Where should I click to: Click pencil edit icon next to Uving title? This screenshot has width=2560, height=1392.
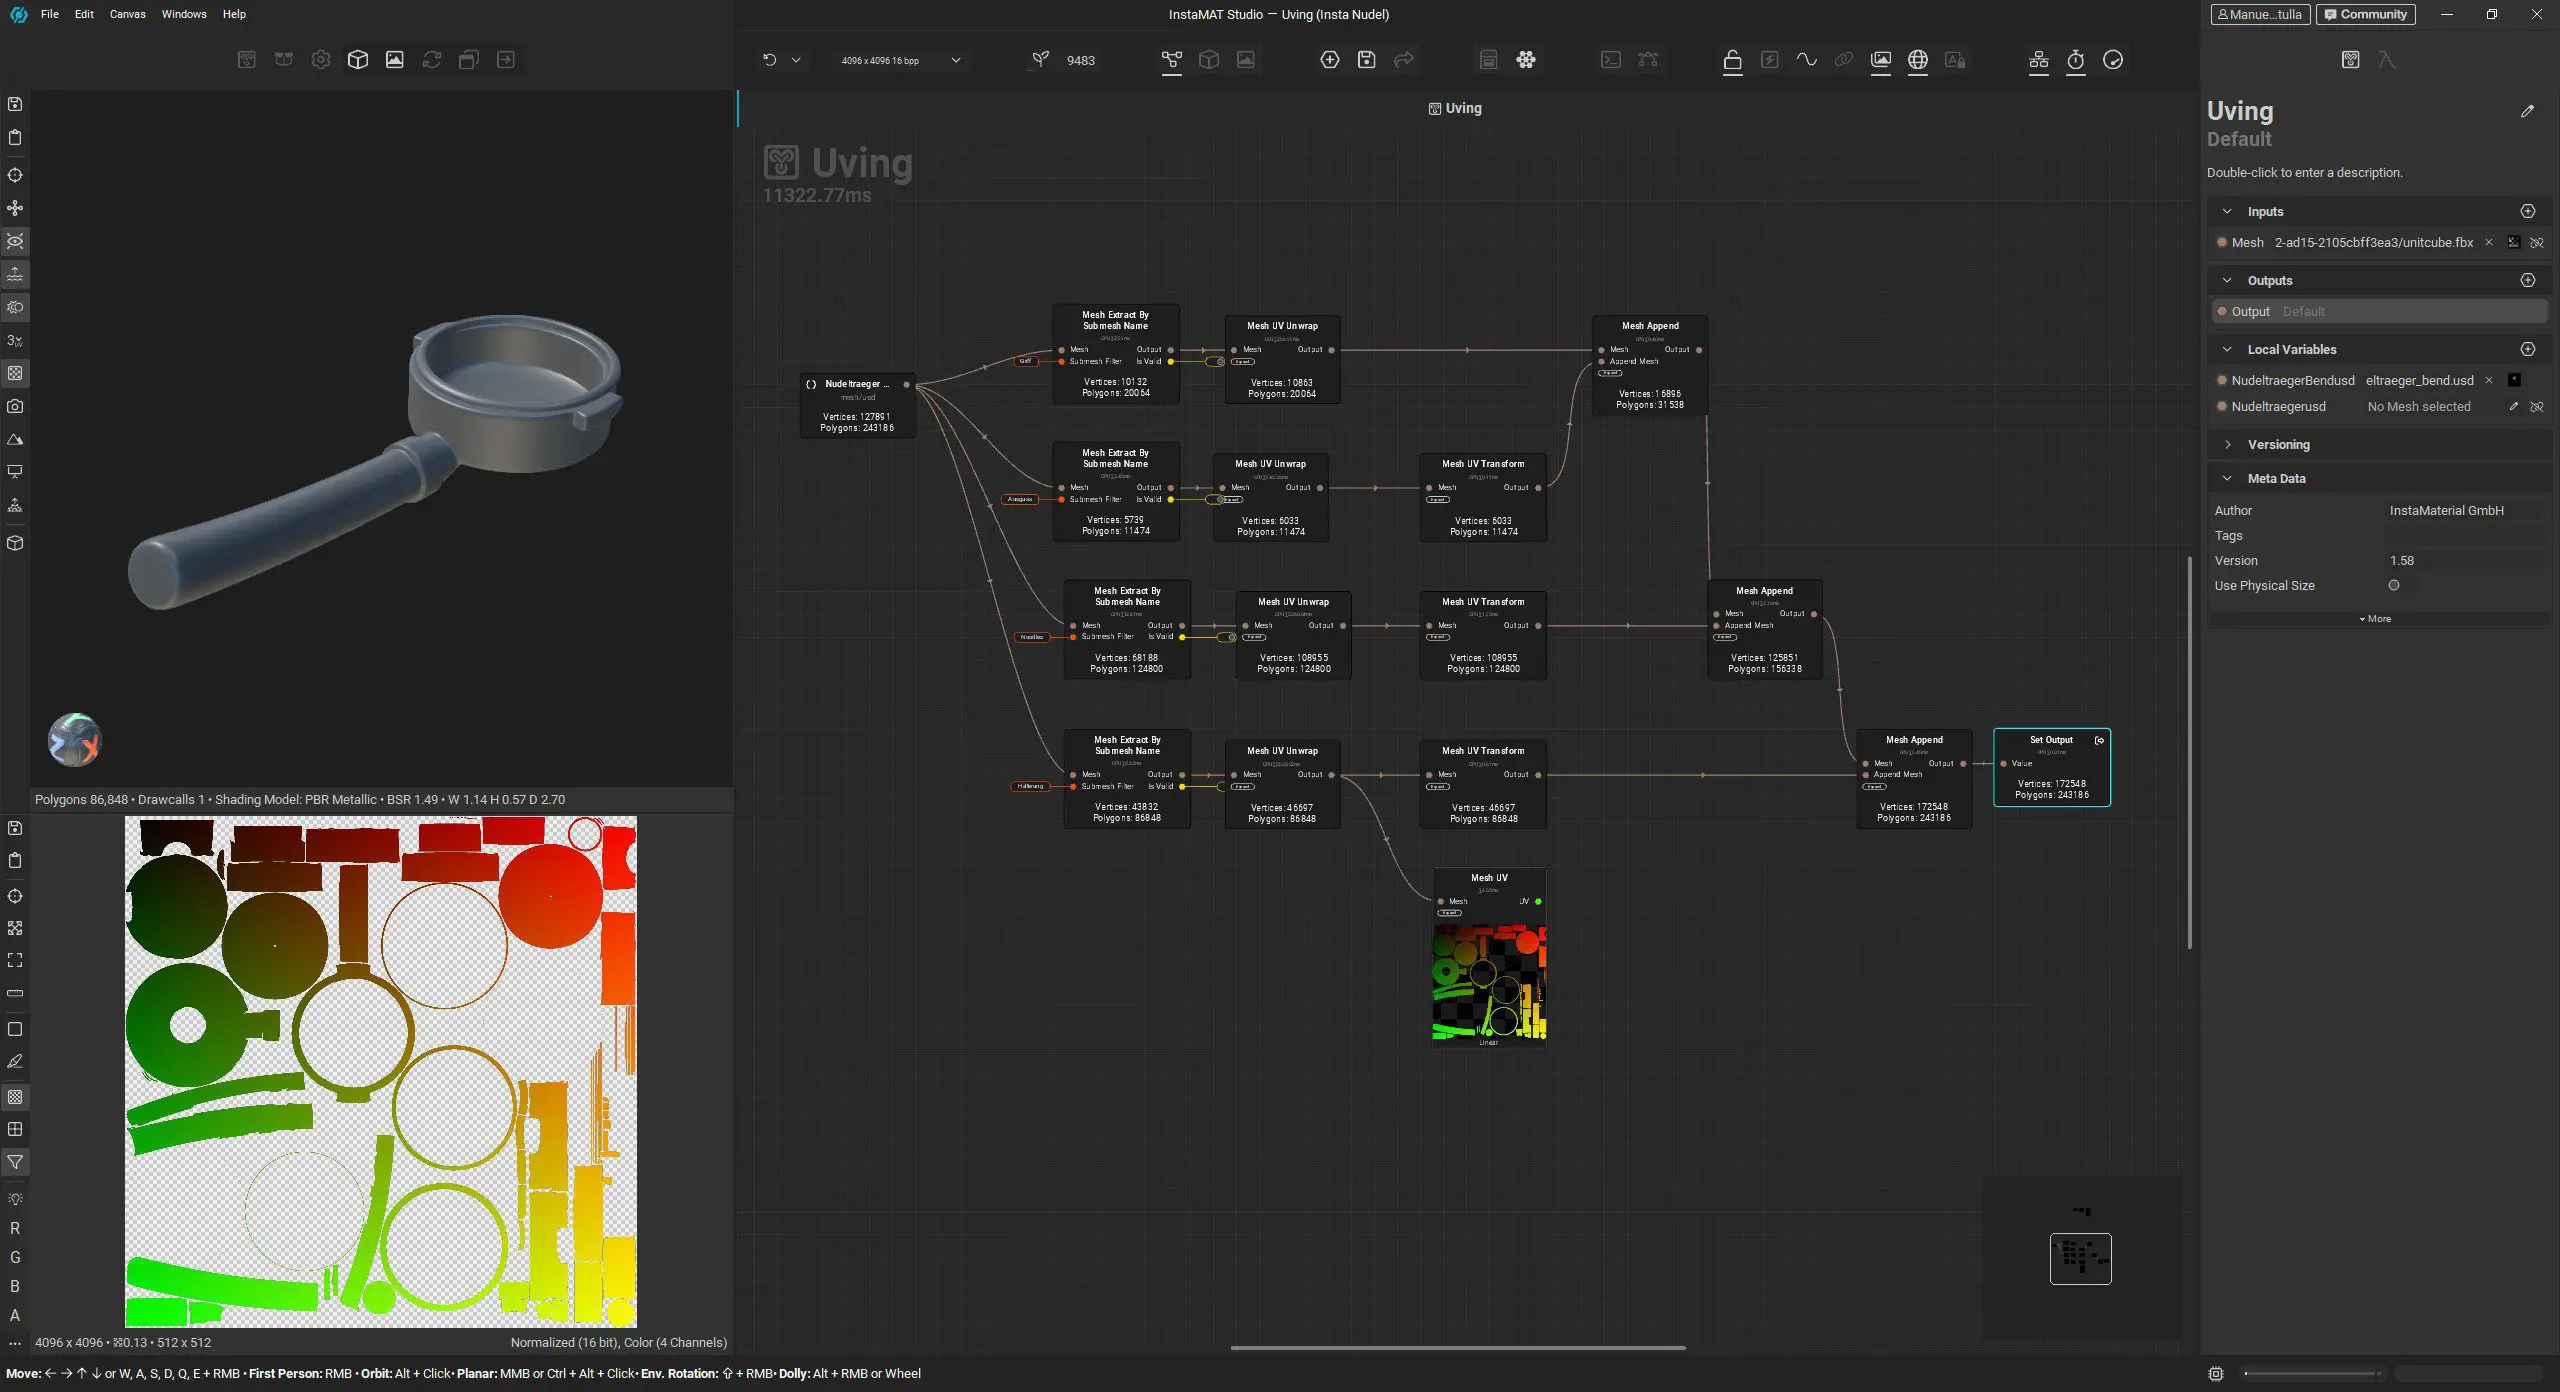click(2527, 111)
